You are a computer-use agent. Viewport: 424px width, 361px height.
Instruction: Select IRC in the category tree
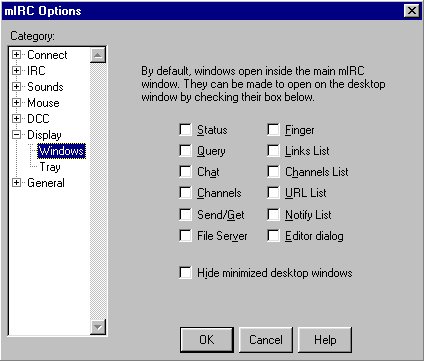tap(36, 71)
